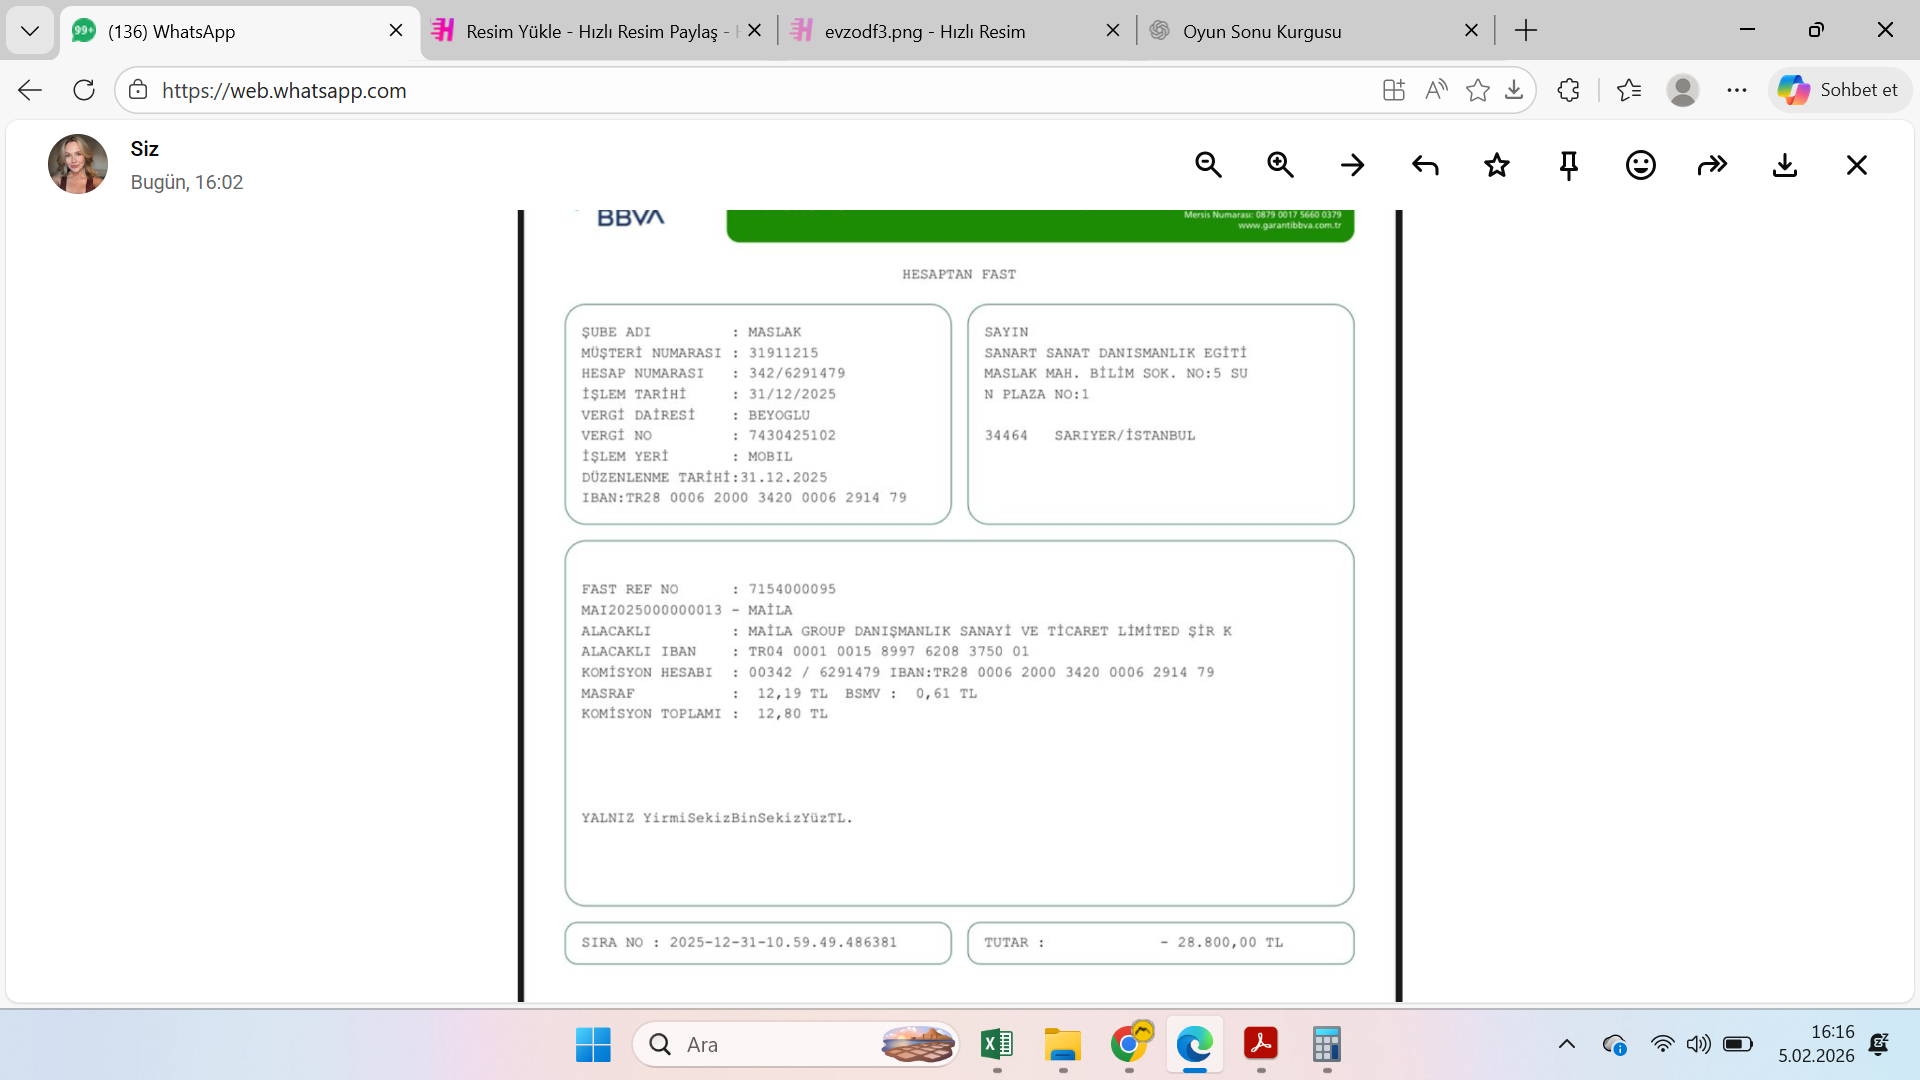Switch to evzodf3.png tab
Screen dimensions: 1920x1080
[956, 31]
